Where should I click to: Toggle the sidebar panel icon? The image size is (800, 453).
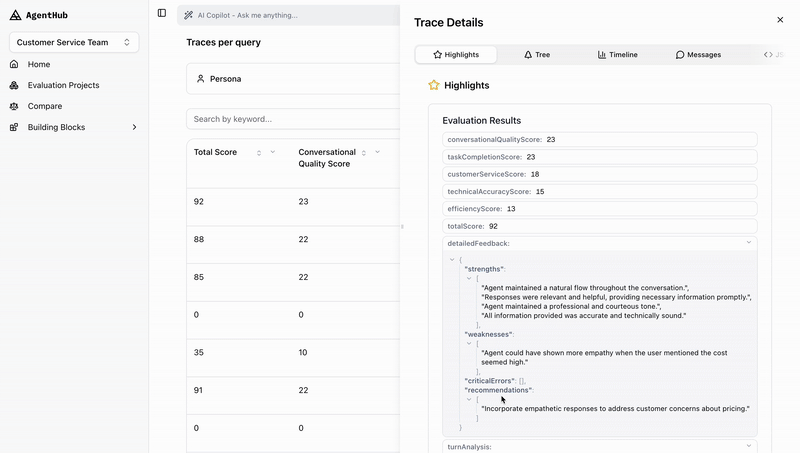pyautogui.click(x=162, y=13)
